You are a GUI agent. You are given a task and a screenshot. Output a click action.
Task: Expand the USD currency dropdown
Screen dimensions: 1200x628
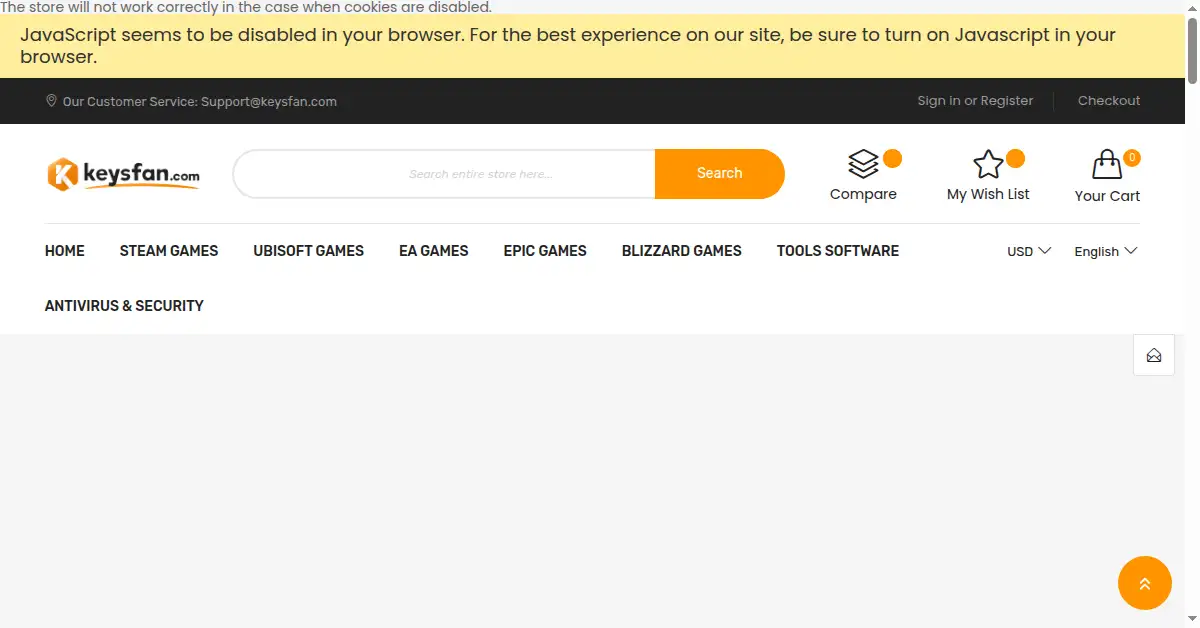(x=1029, y=251)
